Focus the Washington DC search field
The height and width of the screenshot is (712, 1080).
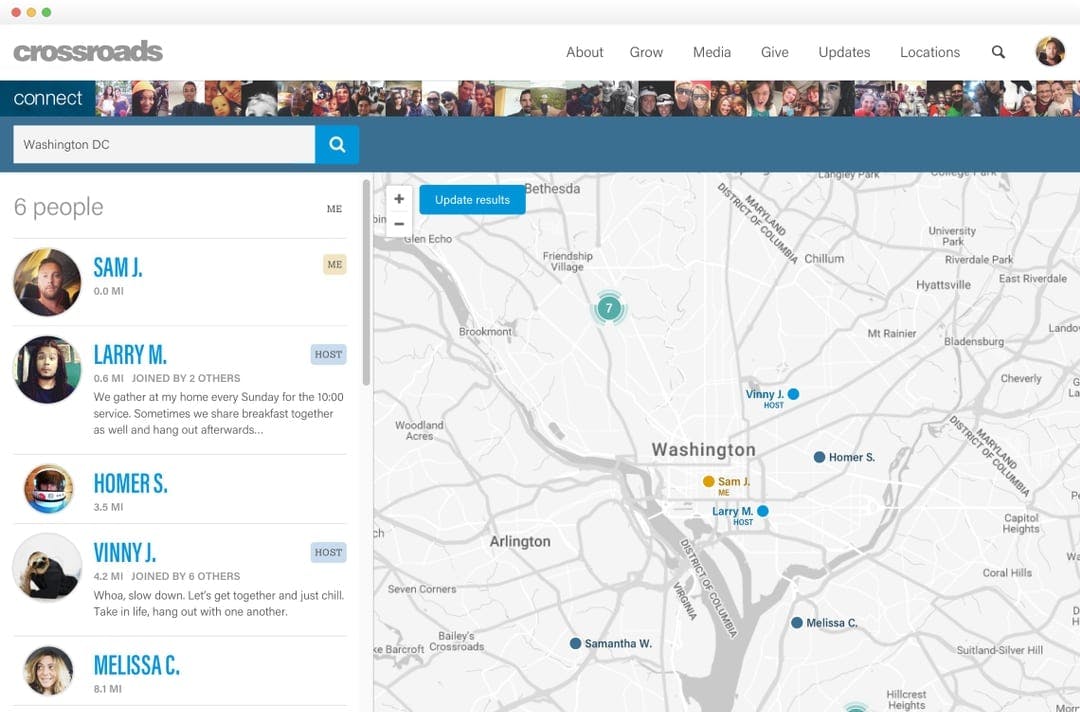(164, 145)
